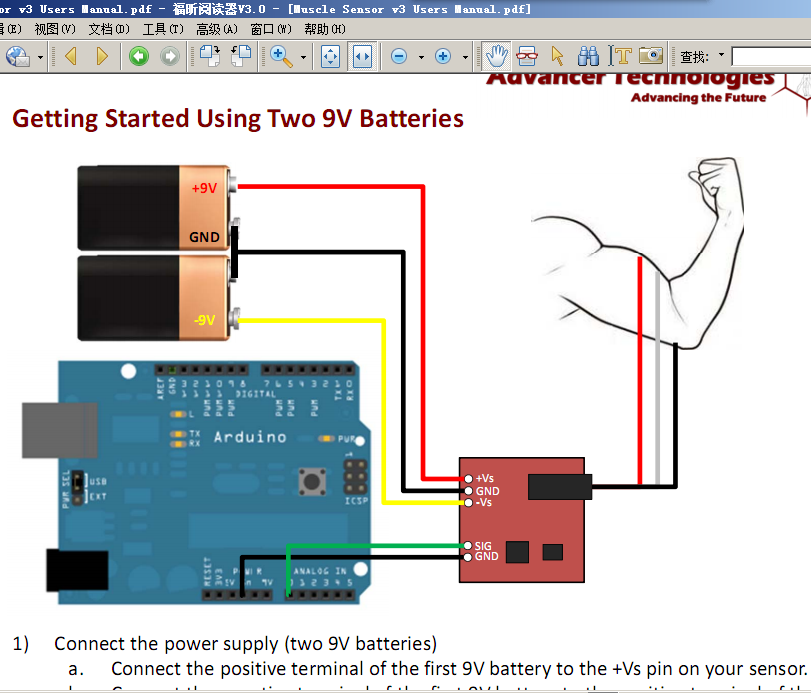
Task: Click the "SIG" pin label on sensor
Action: 483,546
